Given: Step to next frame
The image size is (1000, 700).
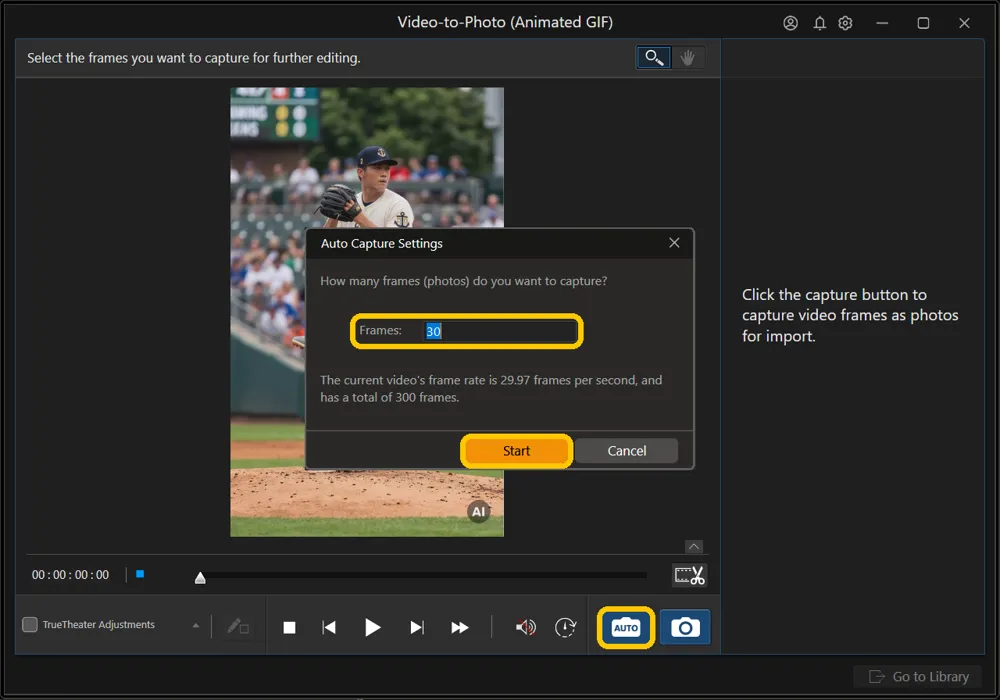Looking at the screenshot, I should 416,628.
